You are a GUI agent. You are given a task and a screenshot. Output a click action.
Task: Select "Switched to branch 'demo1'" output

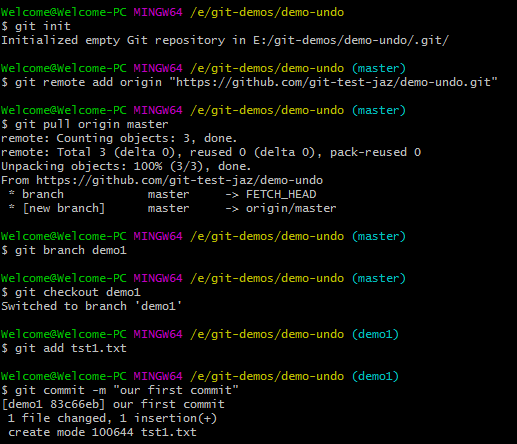click(92, 306)
